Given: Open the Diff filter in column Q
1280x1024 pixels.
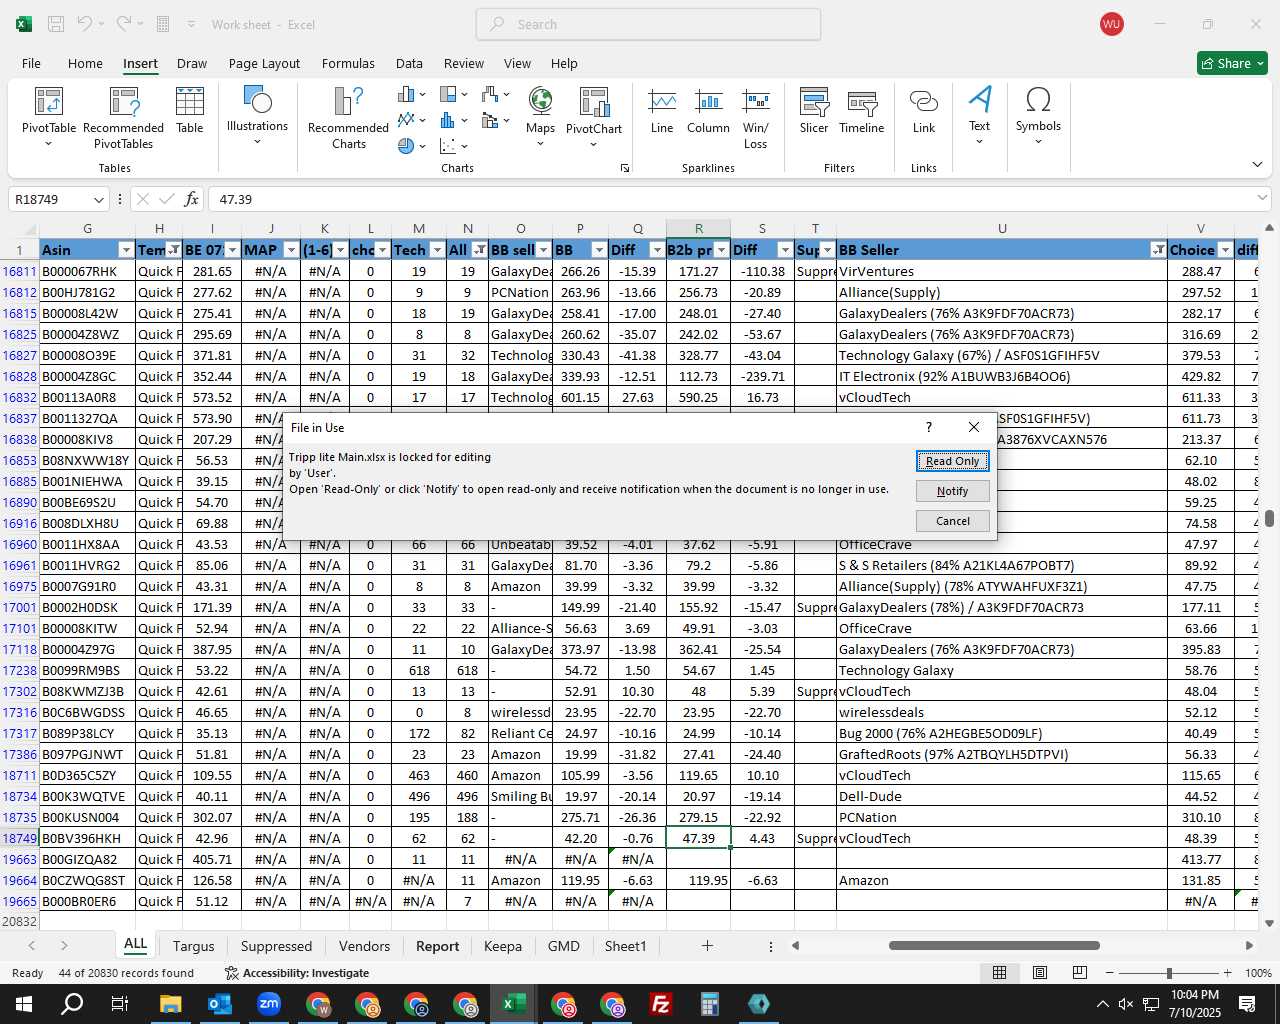Looking at the screenshot, I should click(x=657, y=250).
